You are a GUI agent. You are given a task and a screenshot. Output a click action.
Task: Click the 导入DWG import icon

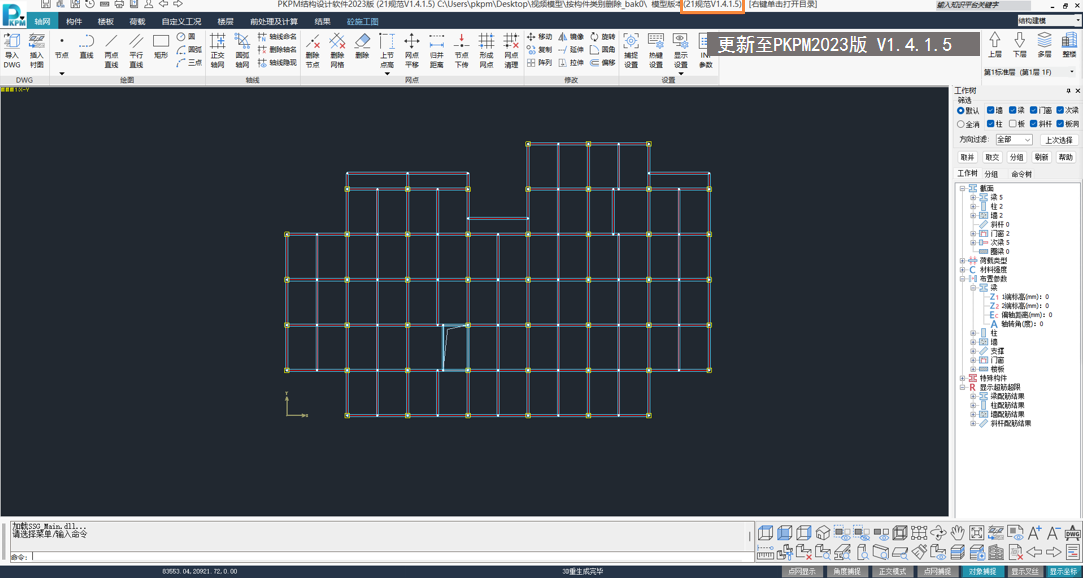[x=12, y=50]
